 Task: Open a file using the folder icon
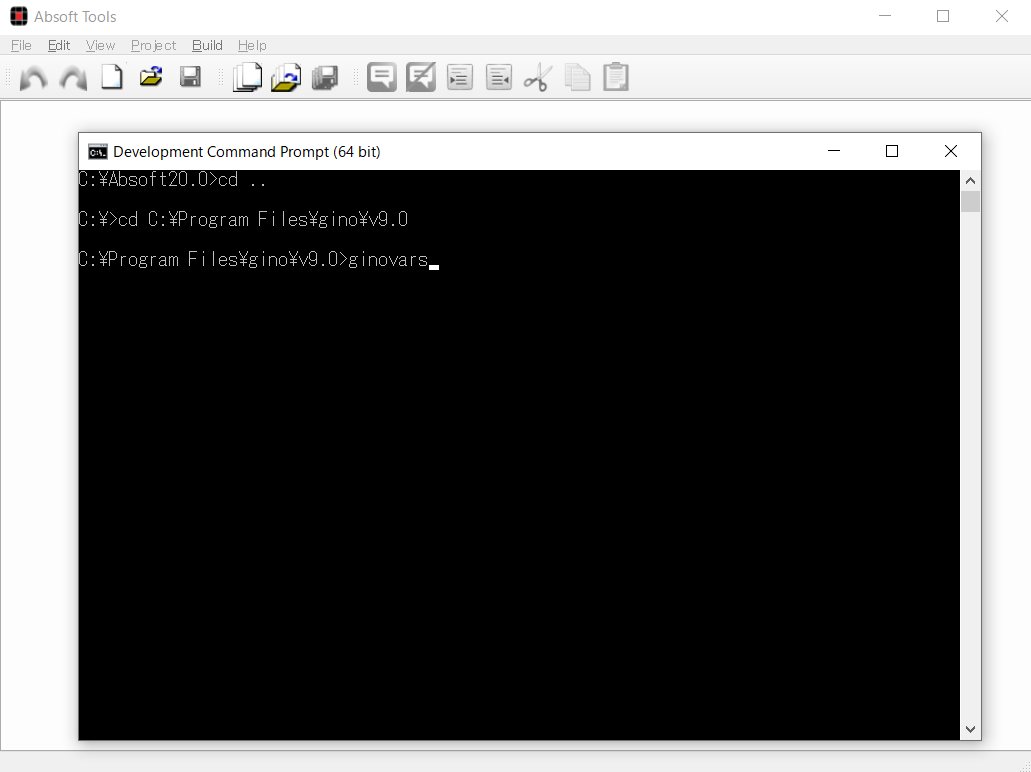pyautogui.click(x=151, y=77)
